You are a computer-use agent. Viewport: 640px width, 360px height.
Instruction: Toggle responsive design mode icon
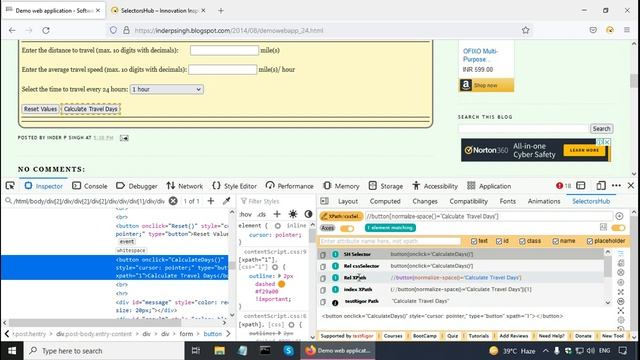(x=600, y=186)
